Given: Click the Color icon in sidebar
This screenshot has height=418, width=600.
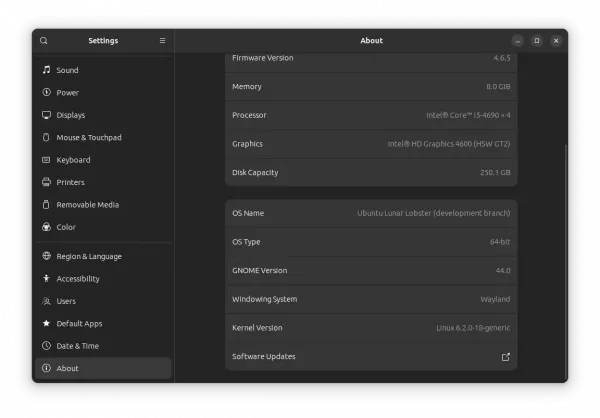Looking at the screenshot, I should 46,227.
